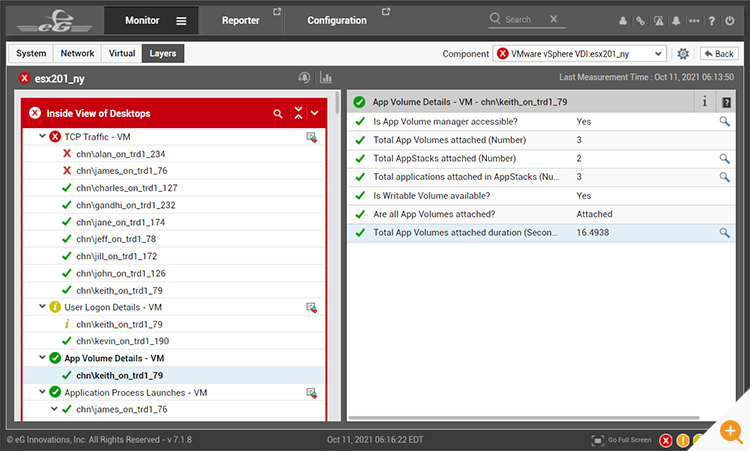This screenshot has width=750, height=451.
Task: Click the bar chart icon beside esx201_ny
Action: pos(326,77)
